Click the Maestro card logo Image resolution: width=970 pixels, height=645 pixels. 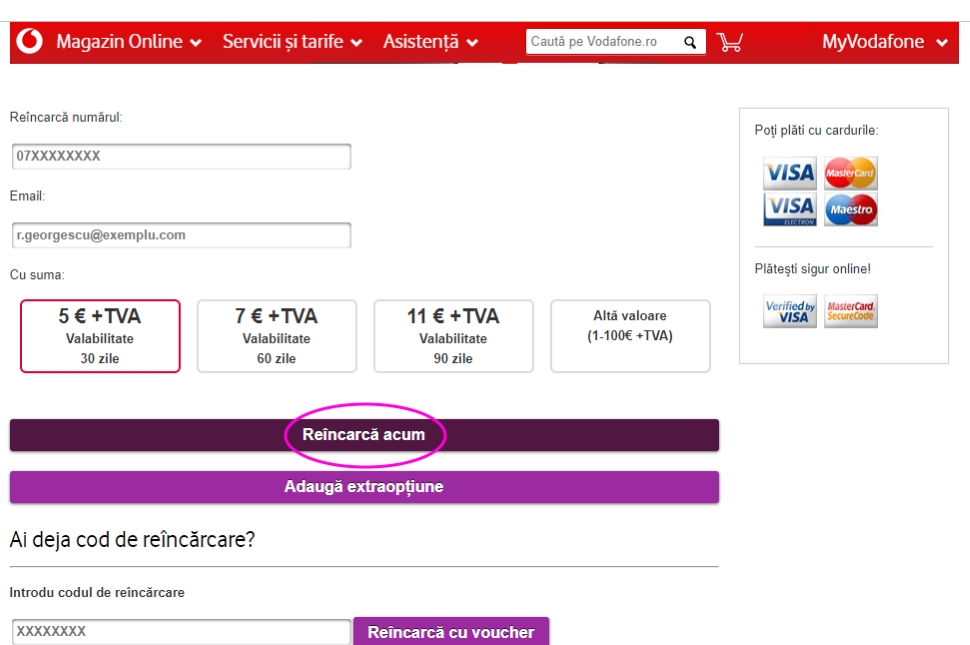(x=851, y=210)
